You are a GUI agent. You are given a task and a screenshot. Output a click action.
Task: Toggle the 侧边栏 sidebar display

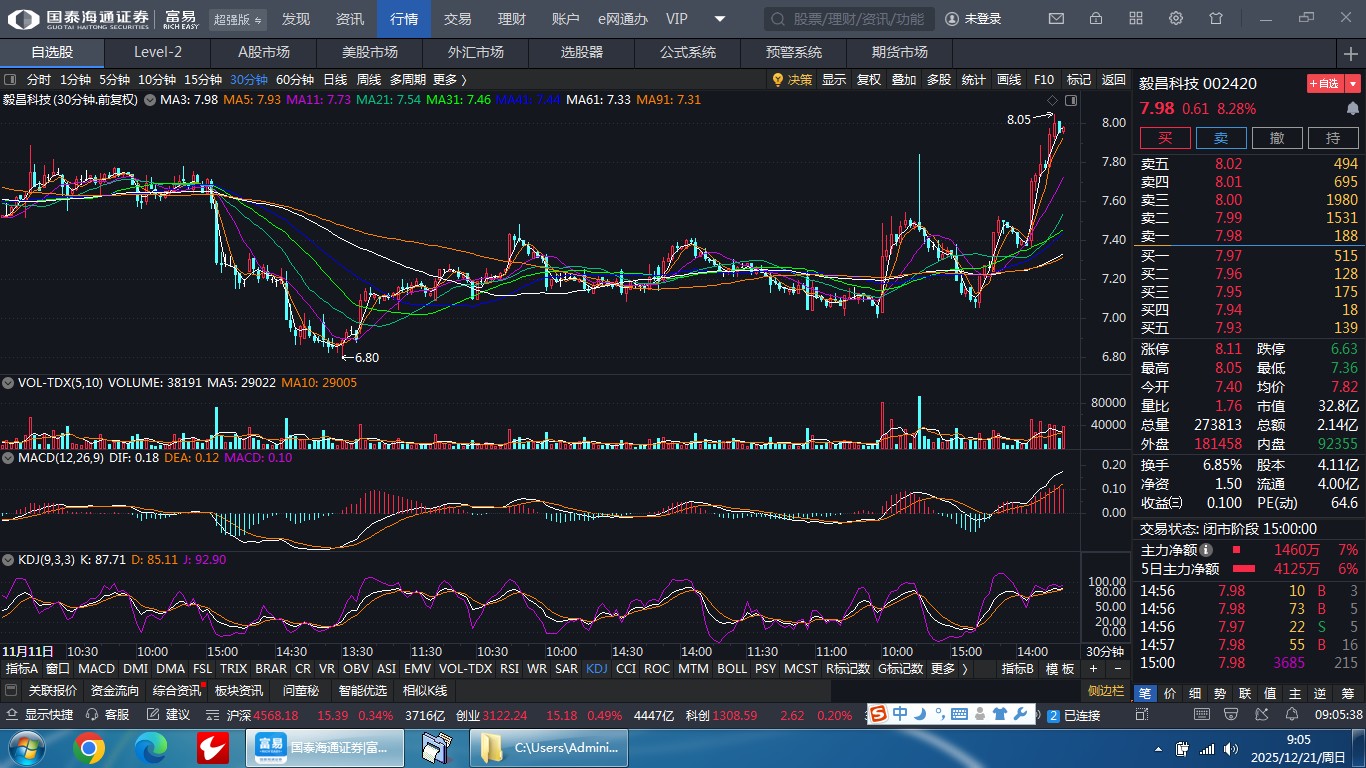tap(1105, 691)
